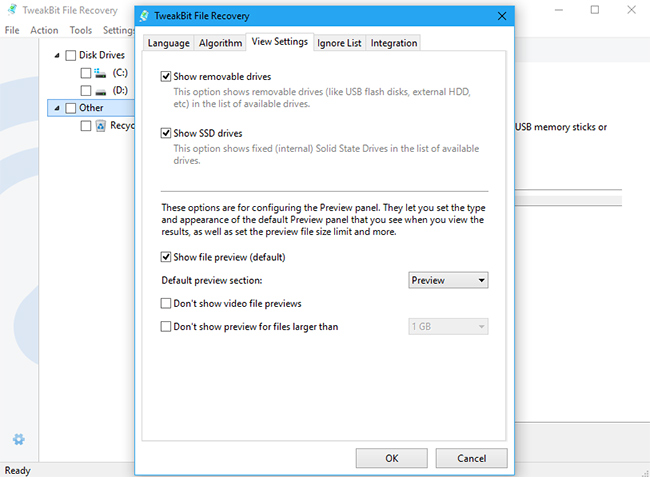The image size is (650, 477).
Task: Uncheck Show removable drives
Action: [166, 77]
